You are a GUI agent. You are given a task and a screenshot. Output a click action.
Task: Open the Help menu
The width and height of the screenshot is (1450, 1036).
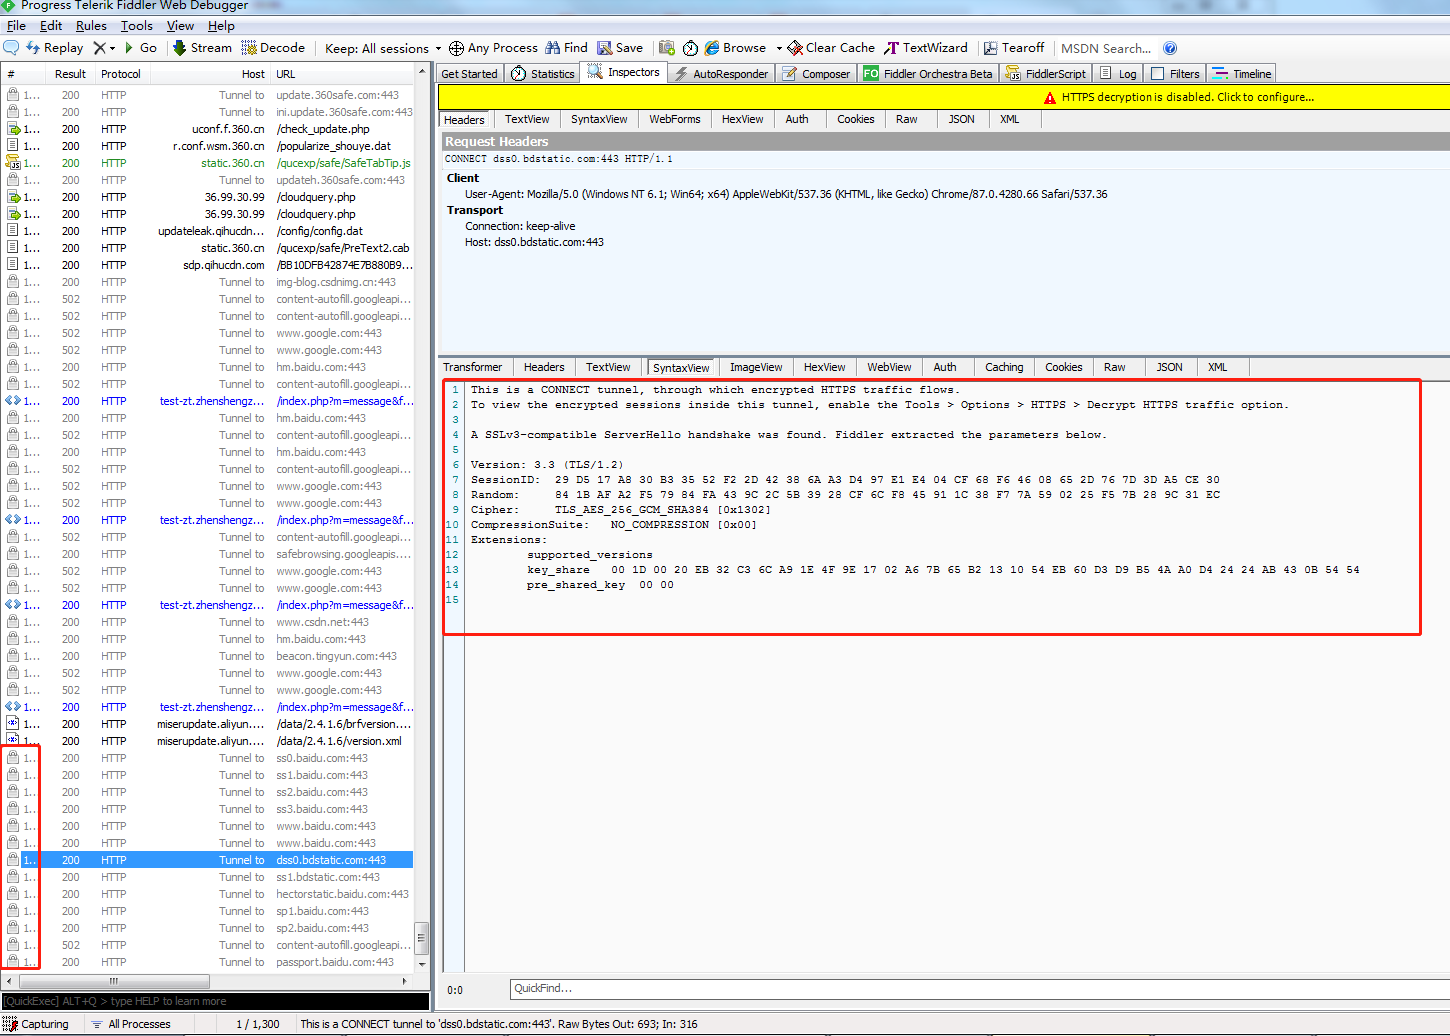pos(221,26)
